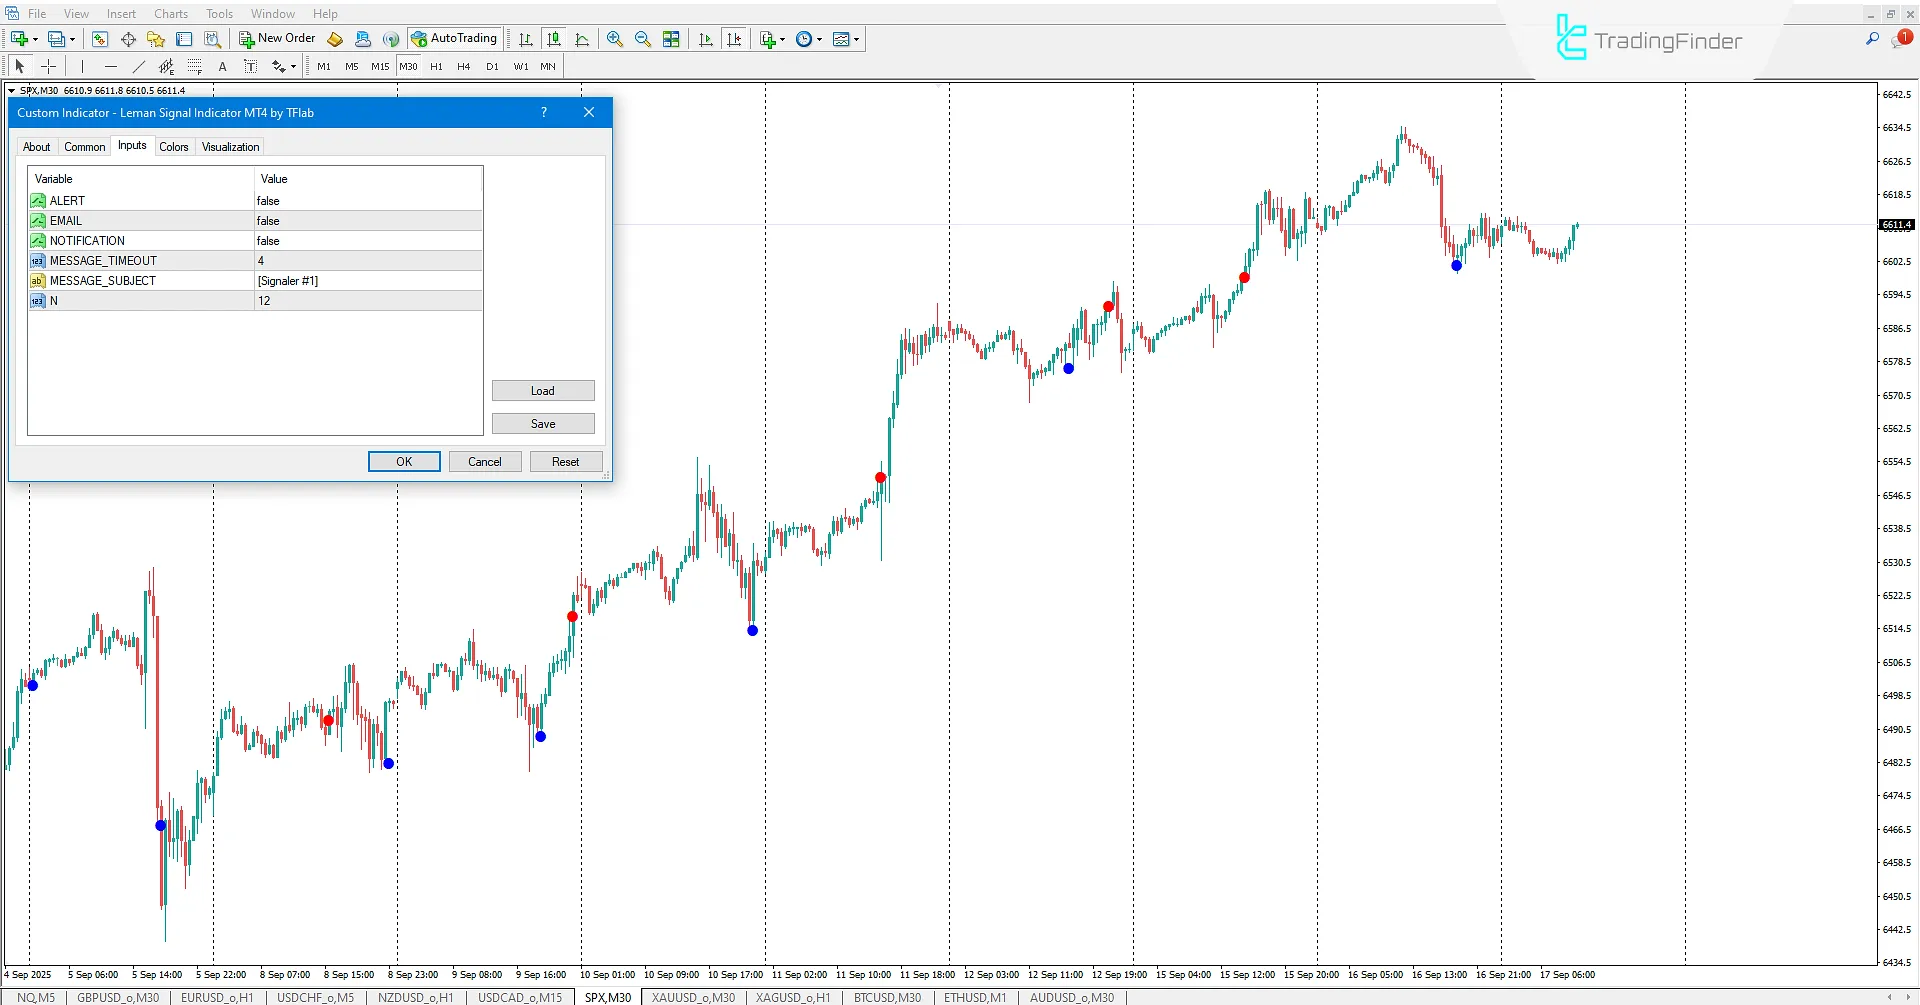This screenshot has height=1005, width=1920.
Task: Reset the indicator inputs
Action: coord(566,461)
